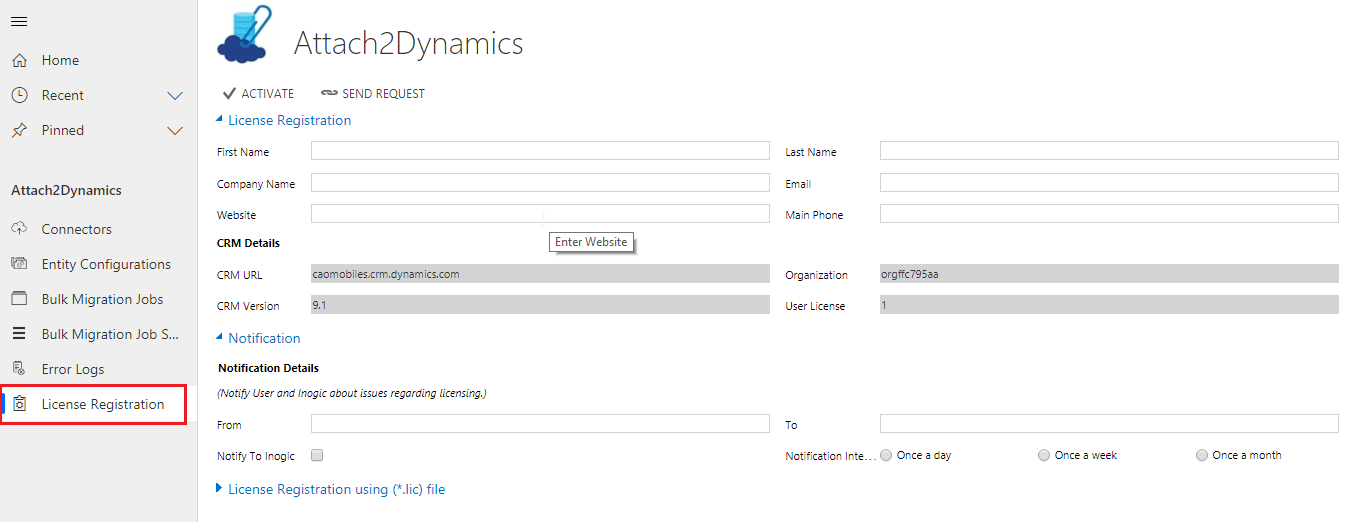Click the License Registration section heading
1357x522 pixels.
[x=290, y=120]
